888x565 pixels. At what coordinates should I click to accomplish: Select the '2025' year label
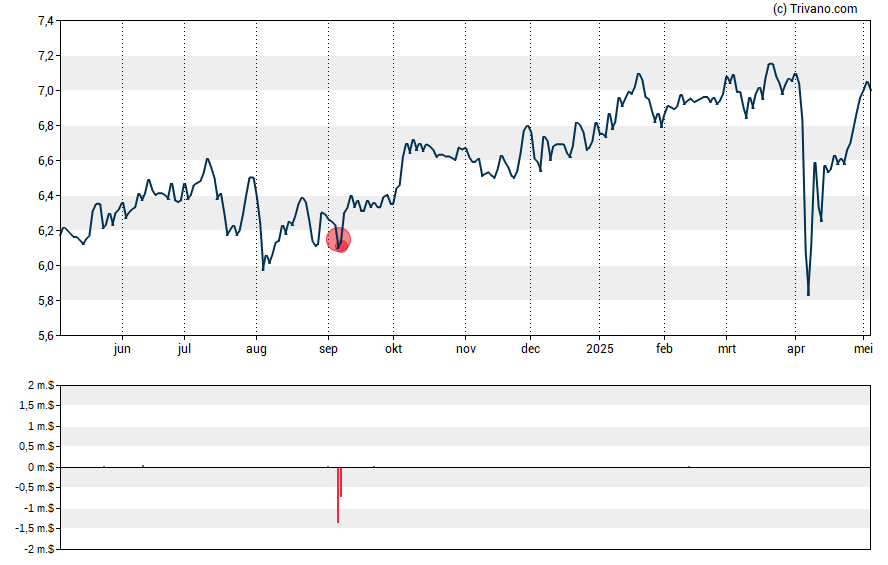600,349
